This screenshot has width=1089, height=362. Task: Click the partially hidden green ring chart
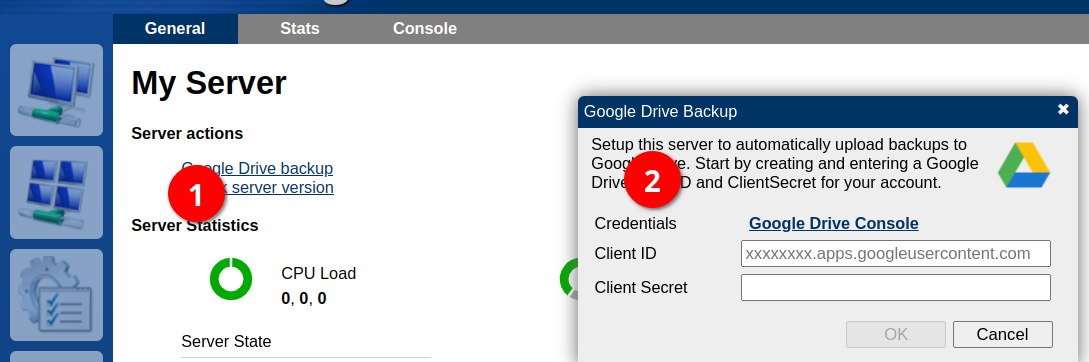[569, 279]
